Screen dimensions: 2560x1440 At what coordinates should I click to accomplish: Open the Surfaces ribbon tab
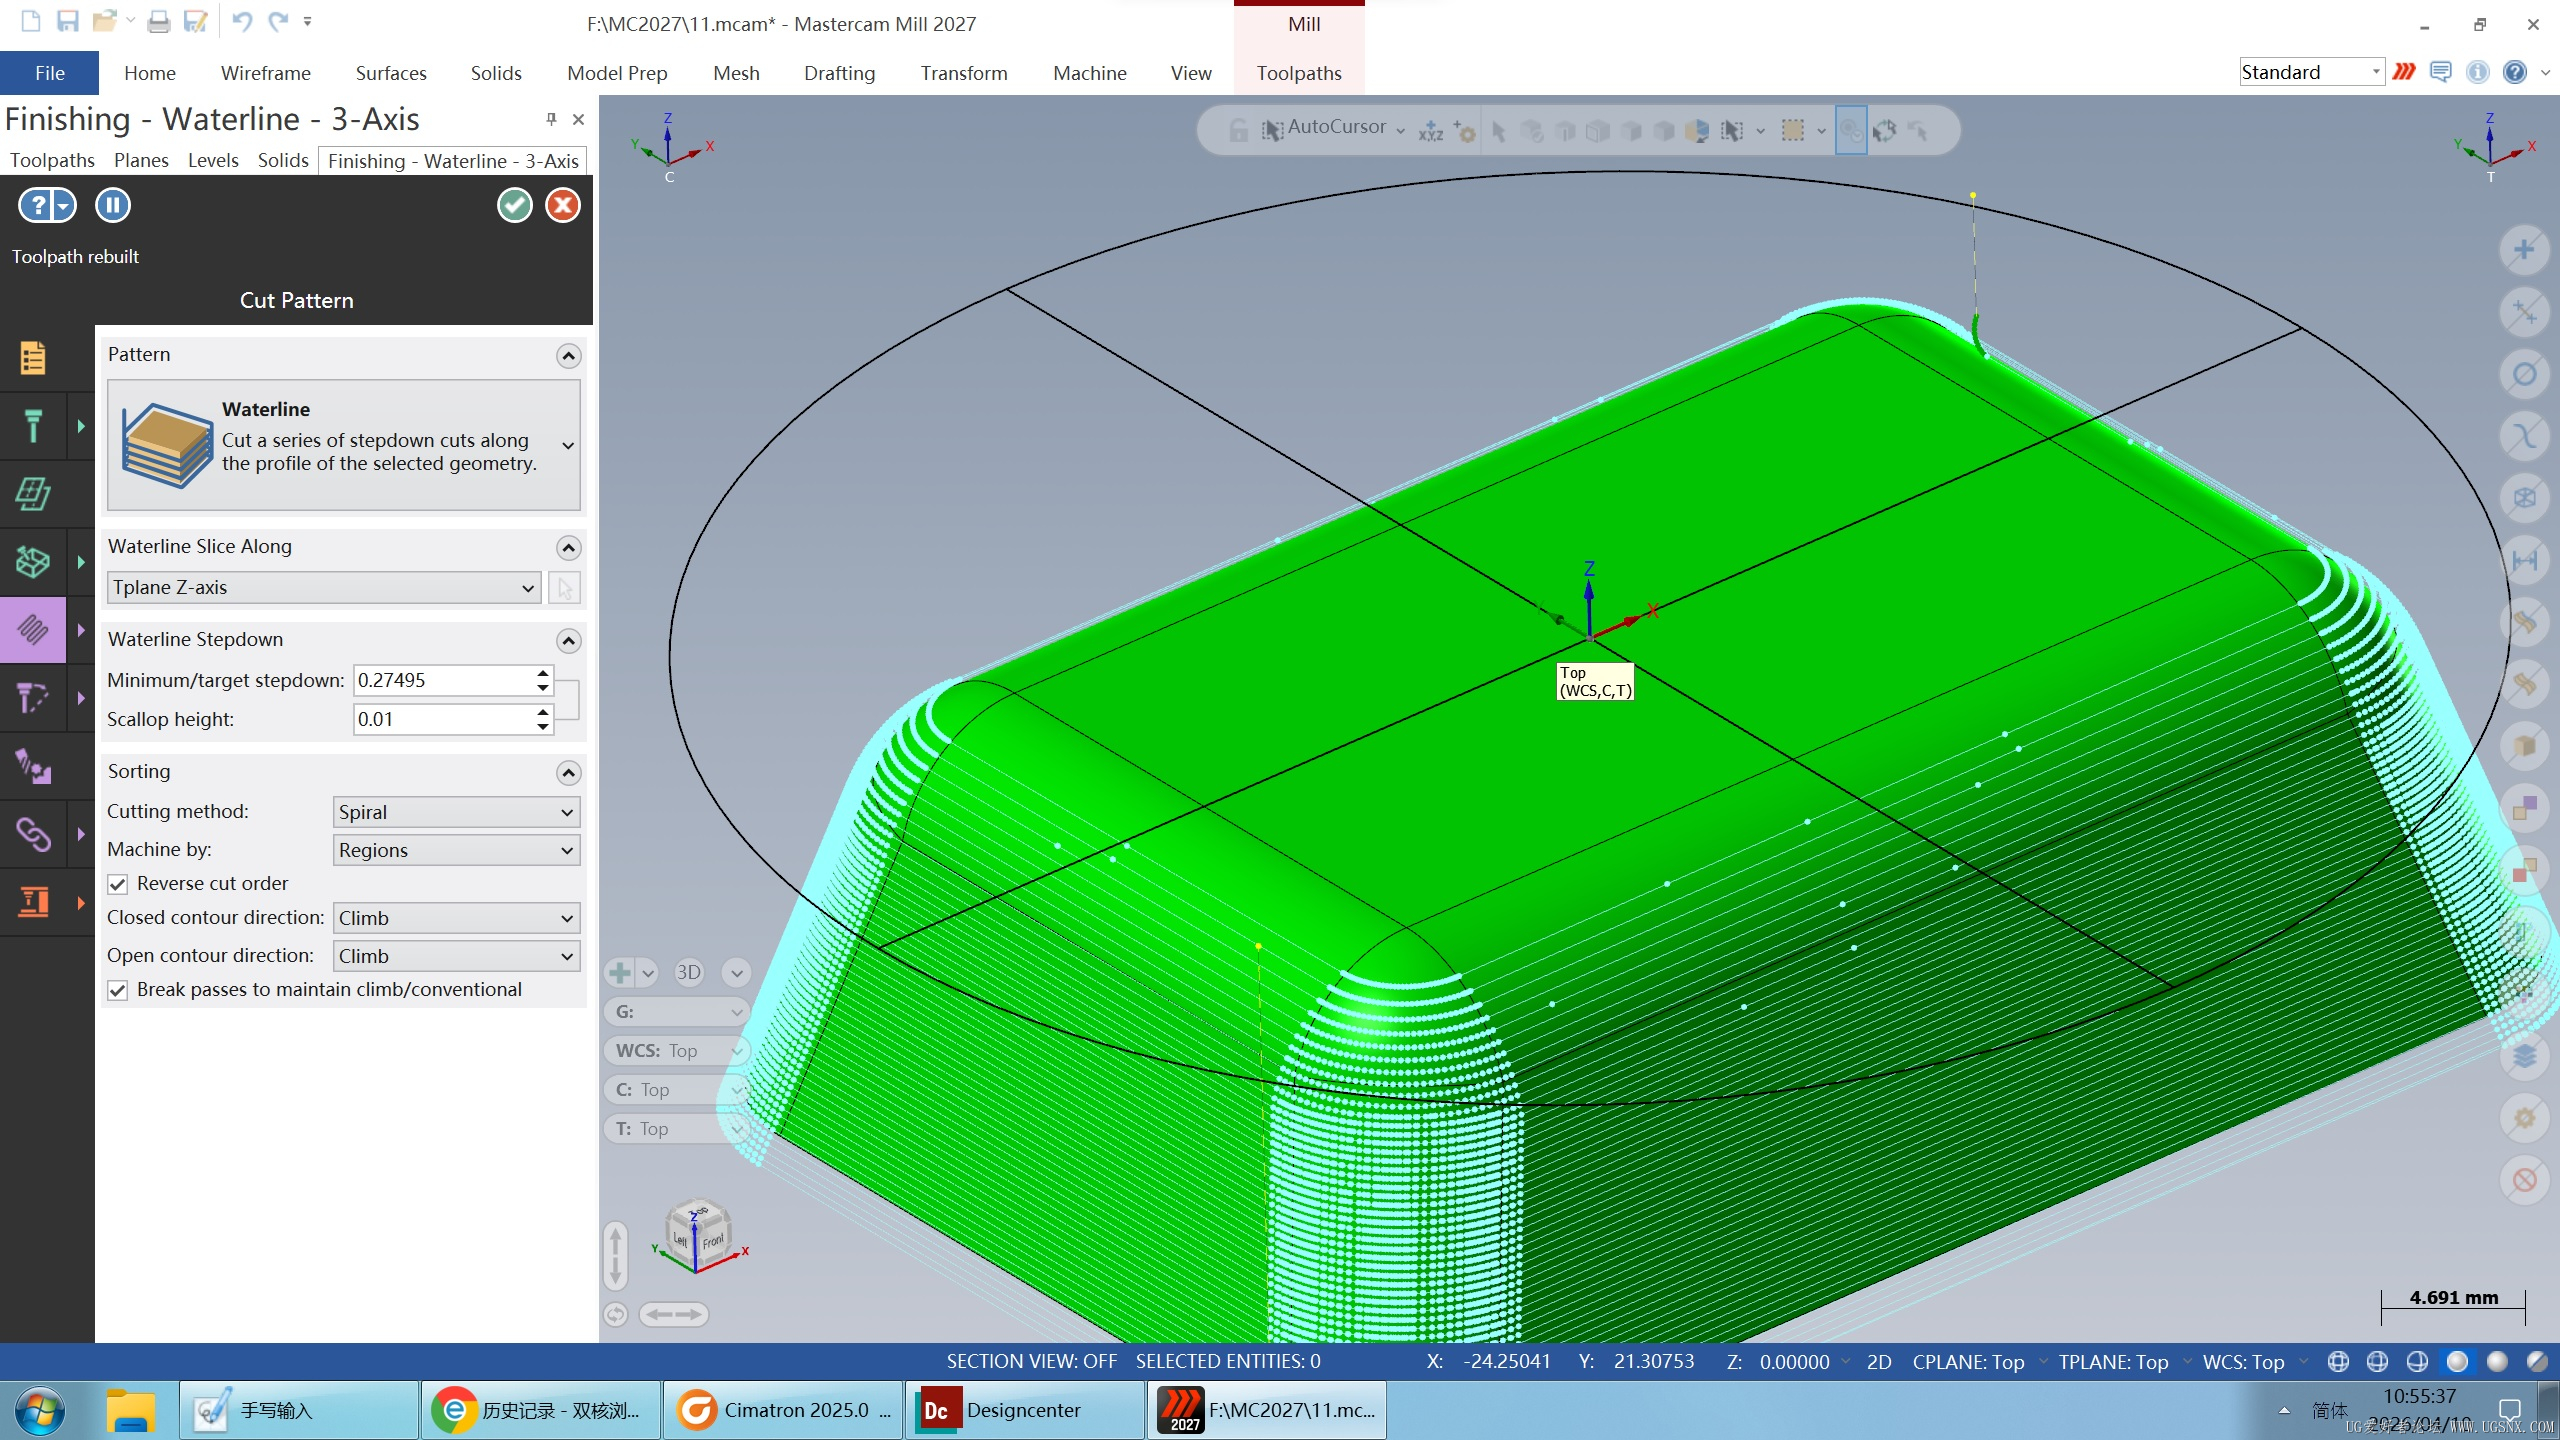tap(391, 73)
